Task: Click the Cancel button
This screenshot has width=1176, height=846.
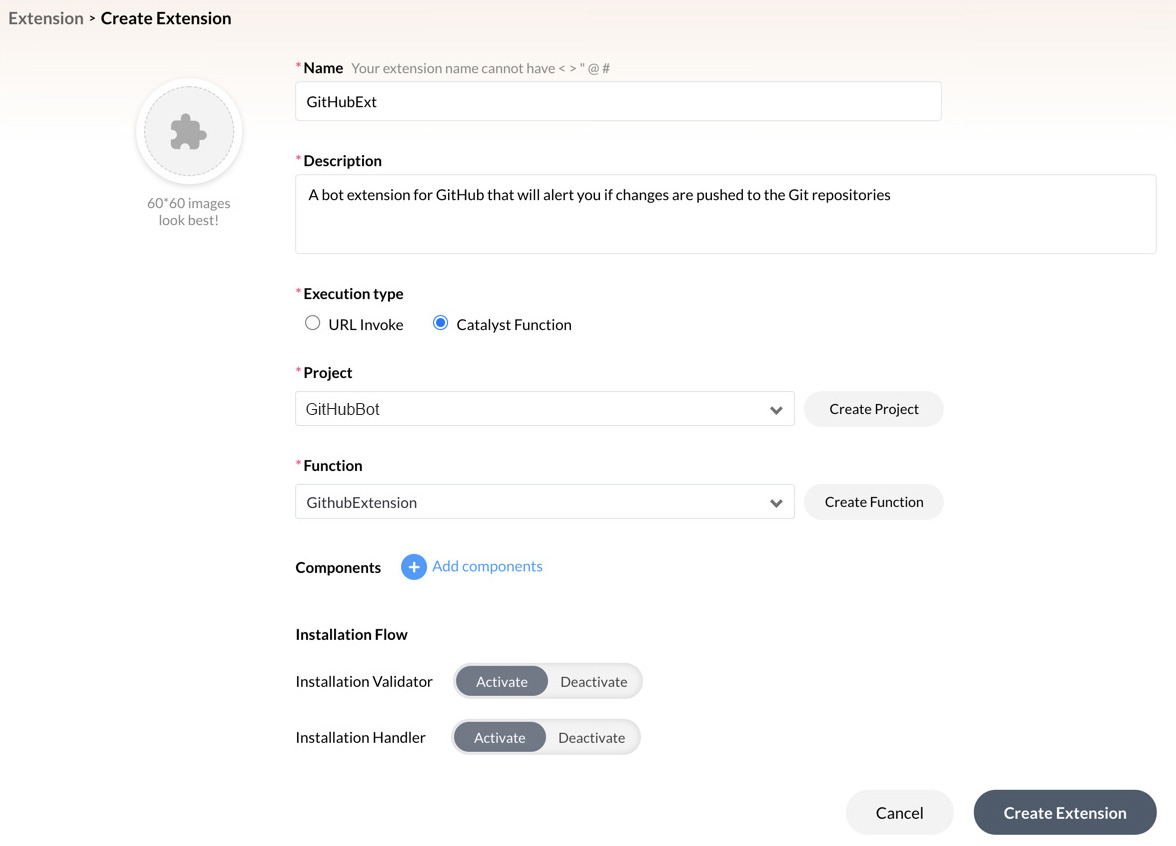Action: tap(898, 812)
